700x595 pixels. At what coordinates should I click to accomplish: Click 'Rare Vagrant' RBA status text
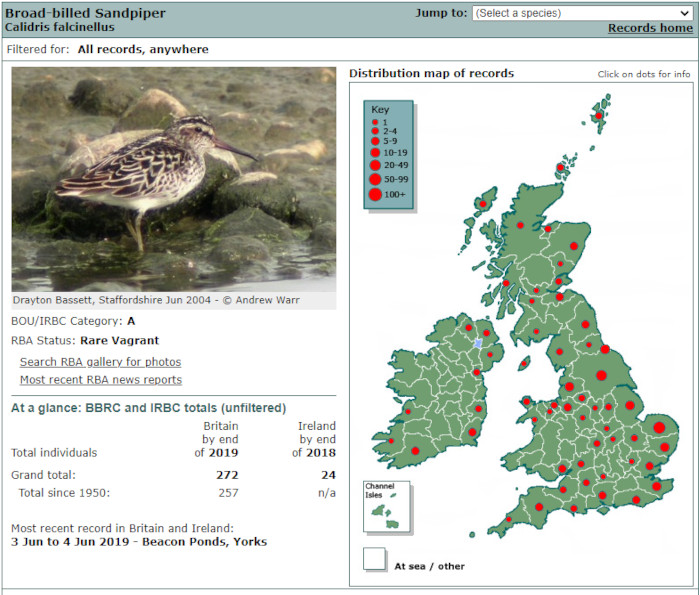click(x=120, y=341)
